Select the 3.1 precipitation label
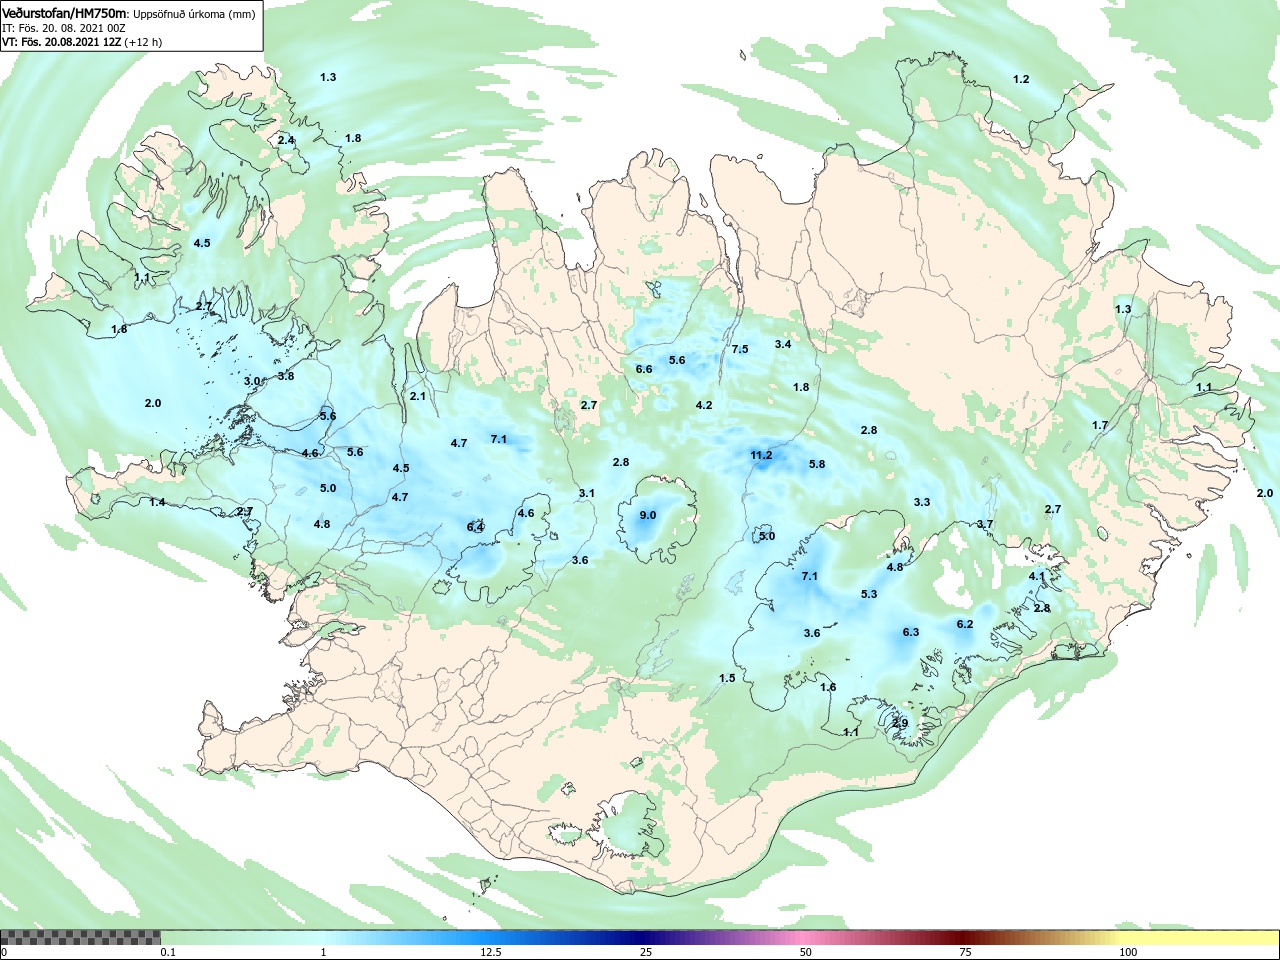 [x=587, y=493]
